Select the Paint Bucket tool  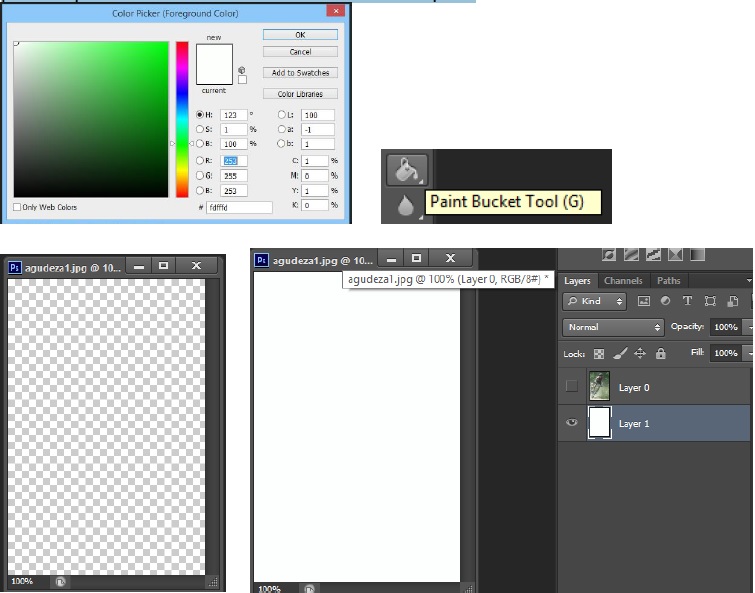[x=407, y=169]
